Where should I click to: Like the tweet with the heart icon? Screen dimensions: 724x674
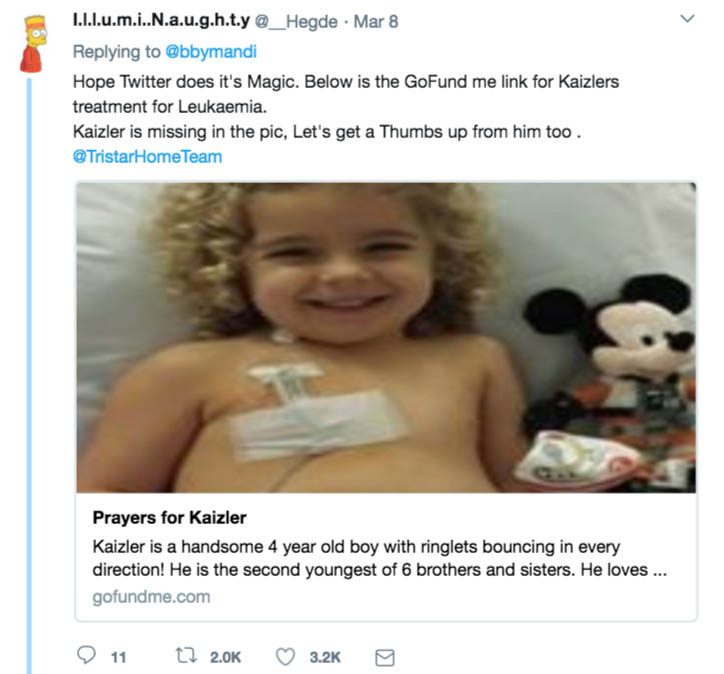pyautogui.click(x=287, y=657)
